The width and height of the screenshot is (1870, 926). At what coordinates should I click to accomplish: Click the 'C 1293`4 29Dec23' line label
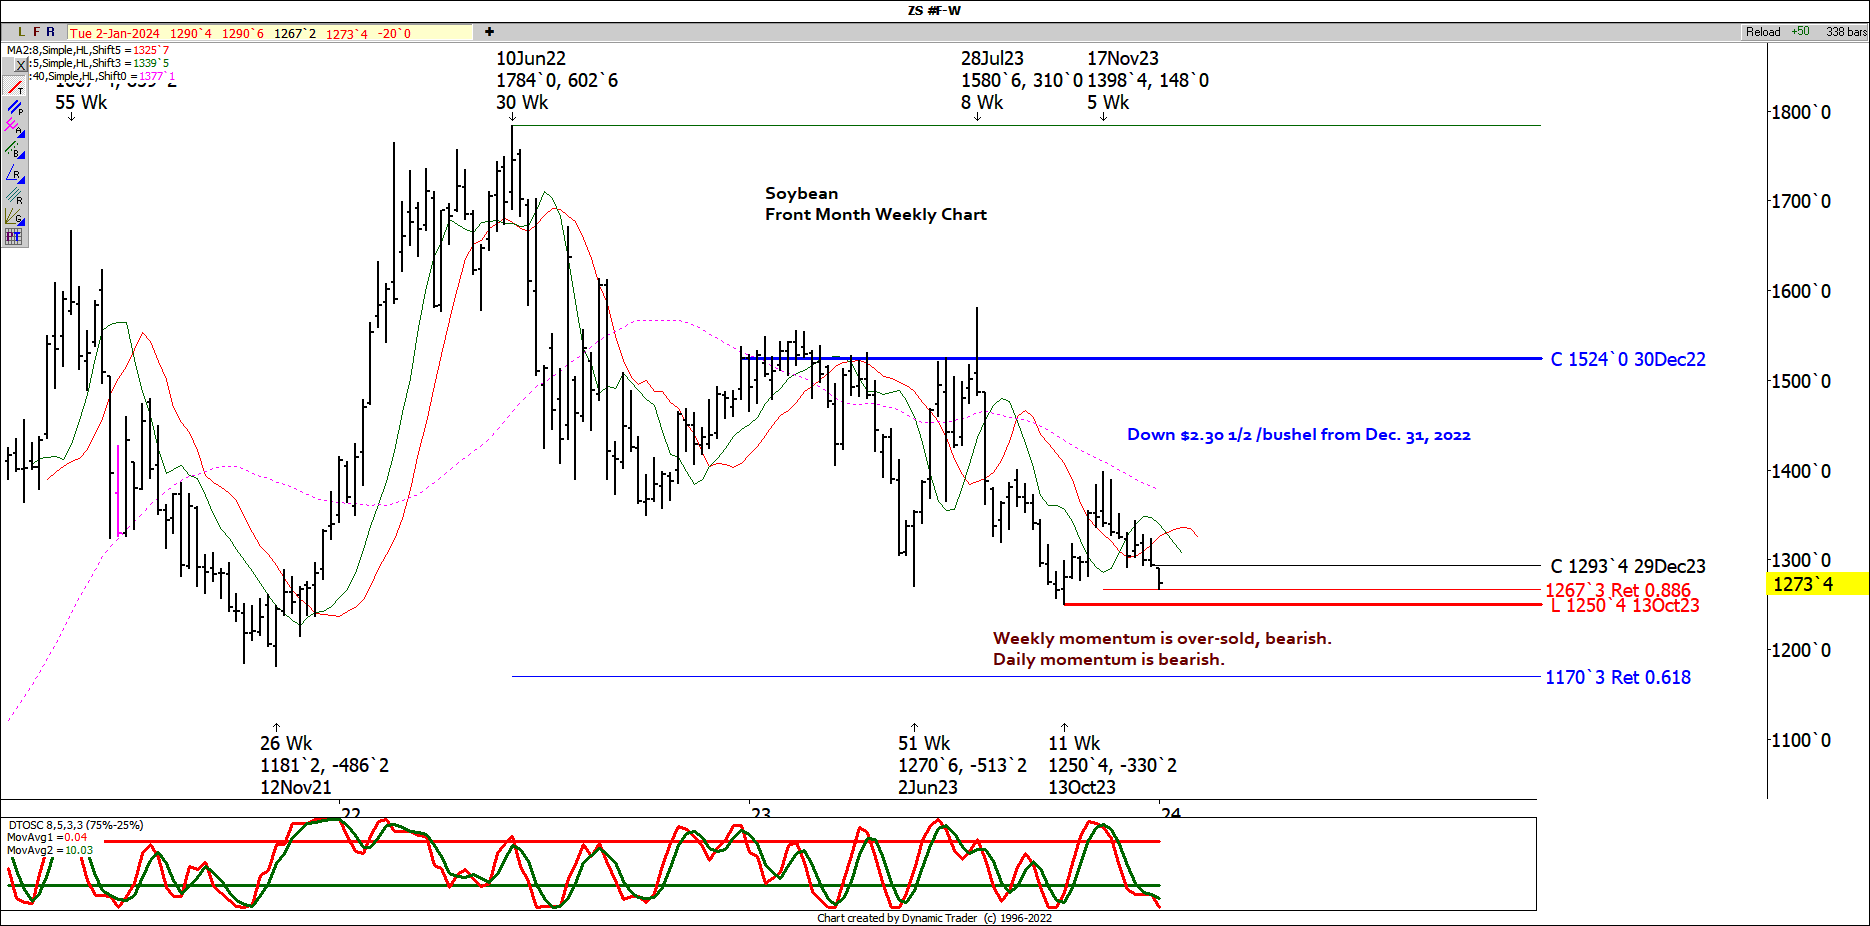(1628, 566)
